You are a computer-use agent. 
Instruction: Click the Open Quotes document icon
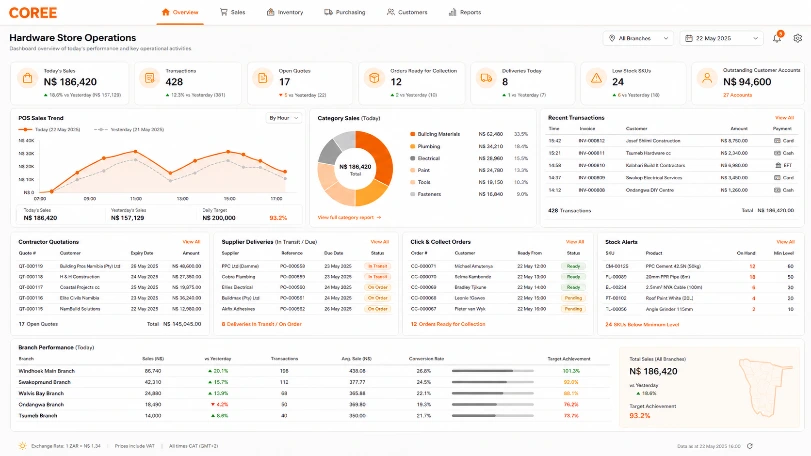tap(262, 78)
